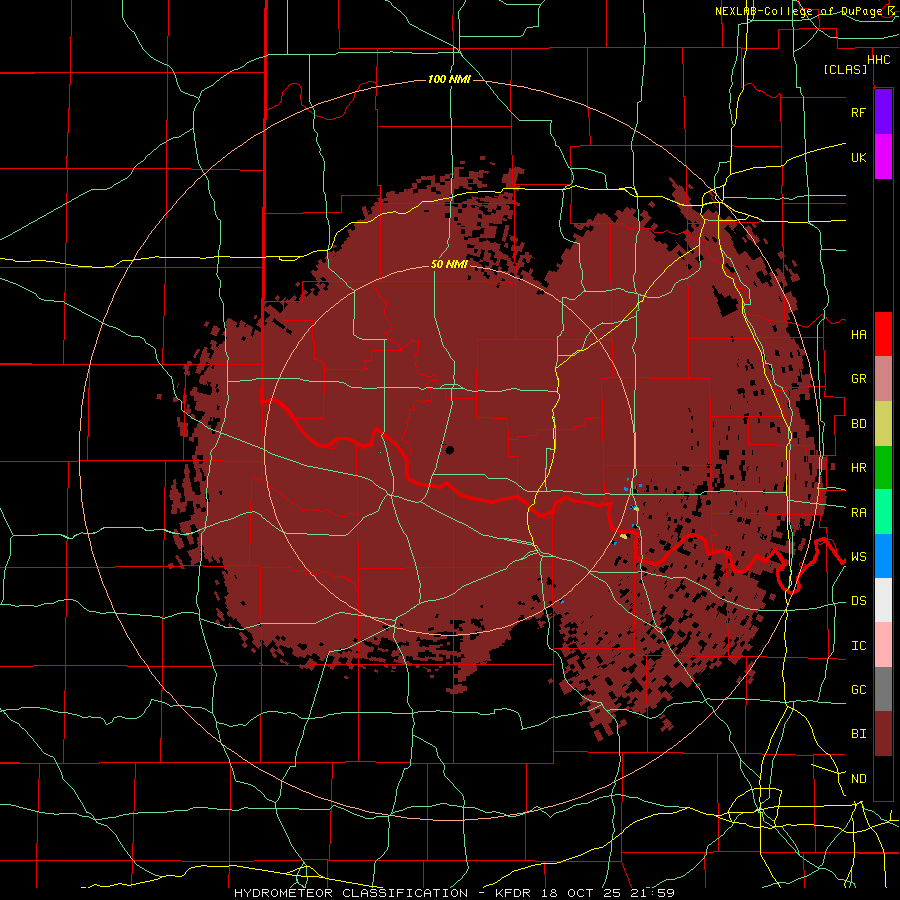Click the 21:59 time stamp in the caption
Viewport: 900px width, 900px height.
coord(655,893)
